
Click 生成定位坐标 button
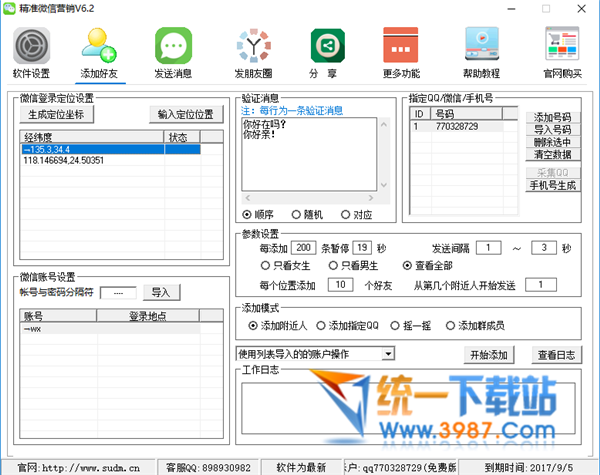[56, 114]
